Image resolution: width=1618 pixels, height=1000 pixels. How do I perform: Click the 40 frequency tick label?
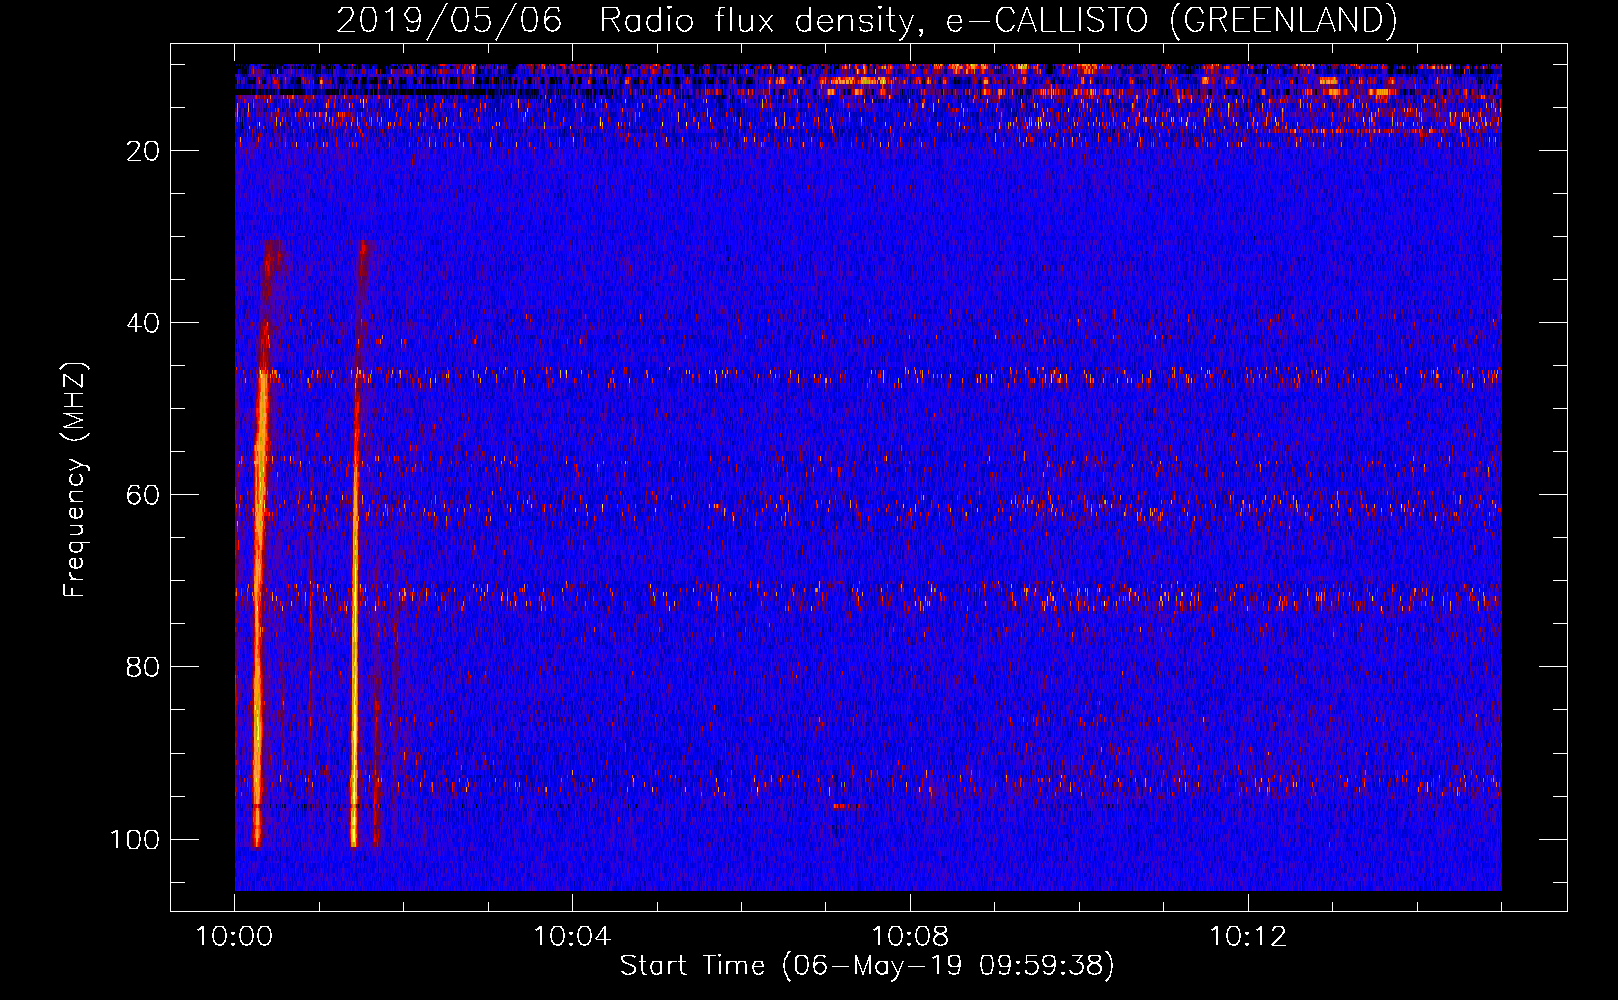(x=144, y=323)
